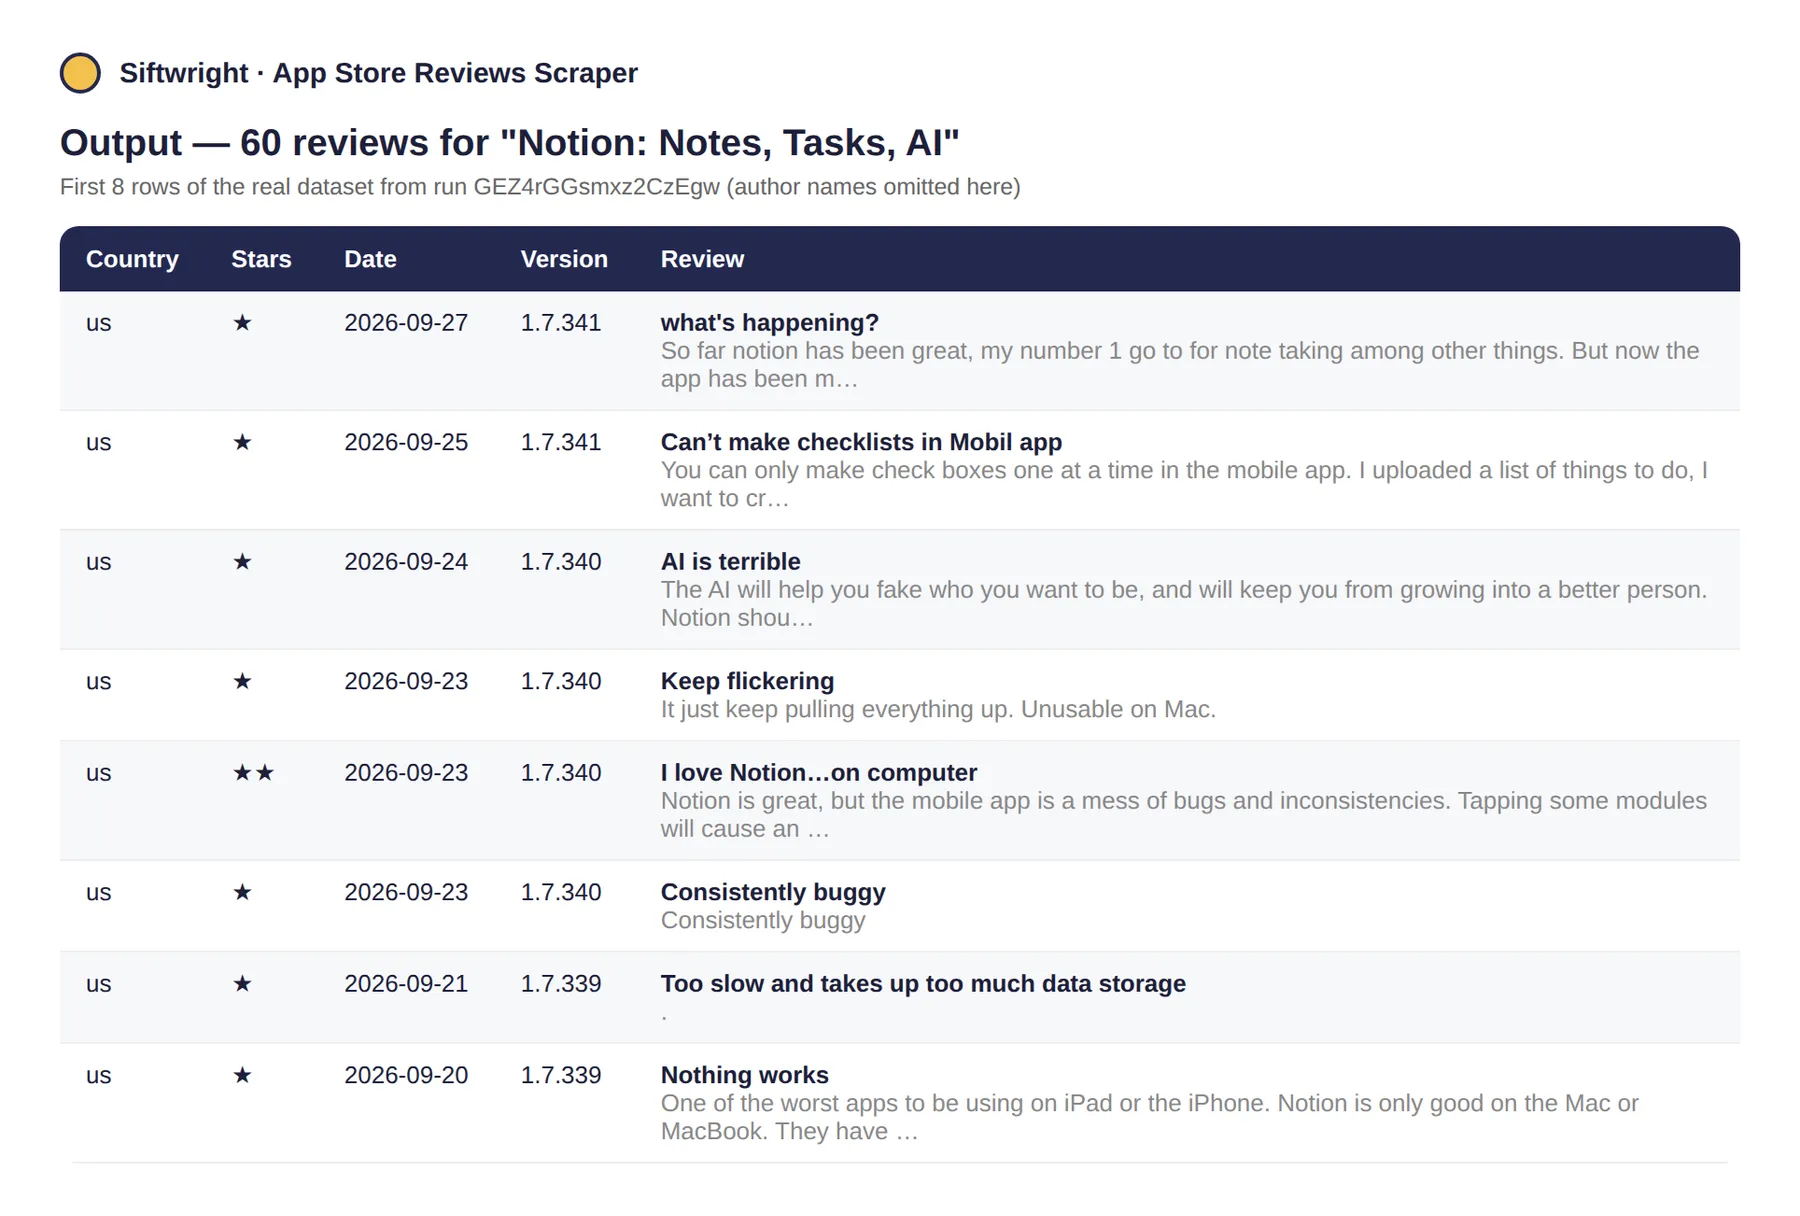The width and height of the screenshot is (1800, 1216).
Task: Select the Country column header
Action: pyautogui.click(x=132, y=259)
